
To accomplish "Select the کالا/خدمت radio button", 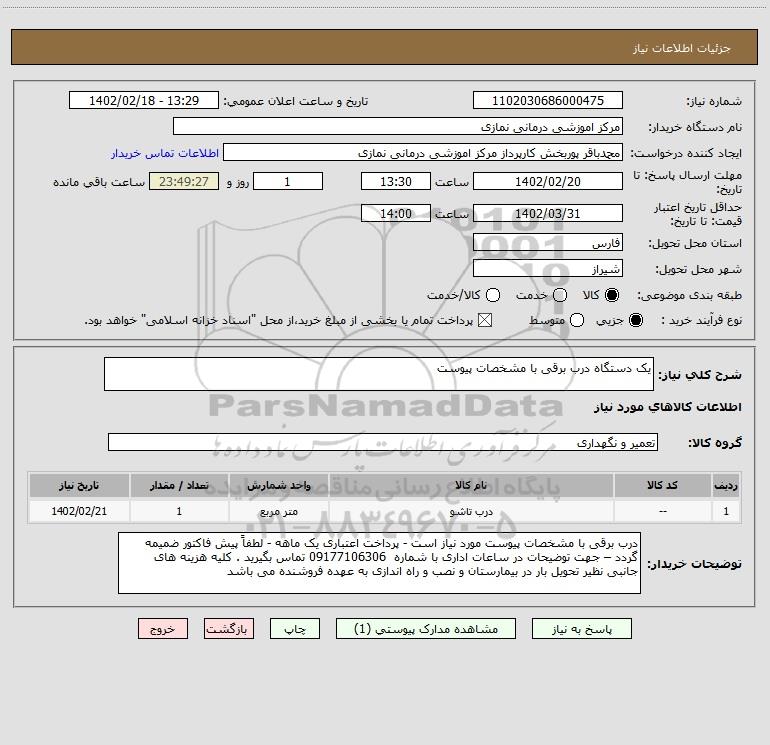I will pyautogui.click(x=493, y=295).
